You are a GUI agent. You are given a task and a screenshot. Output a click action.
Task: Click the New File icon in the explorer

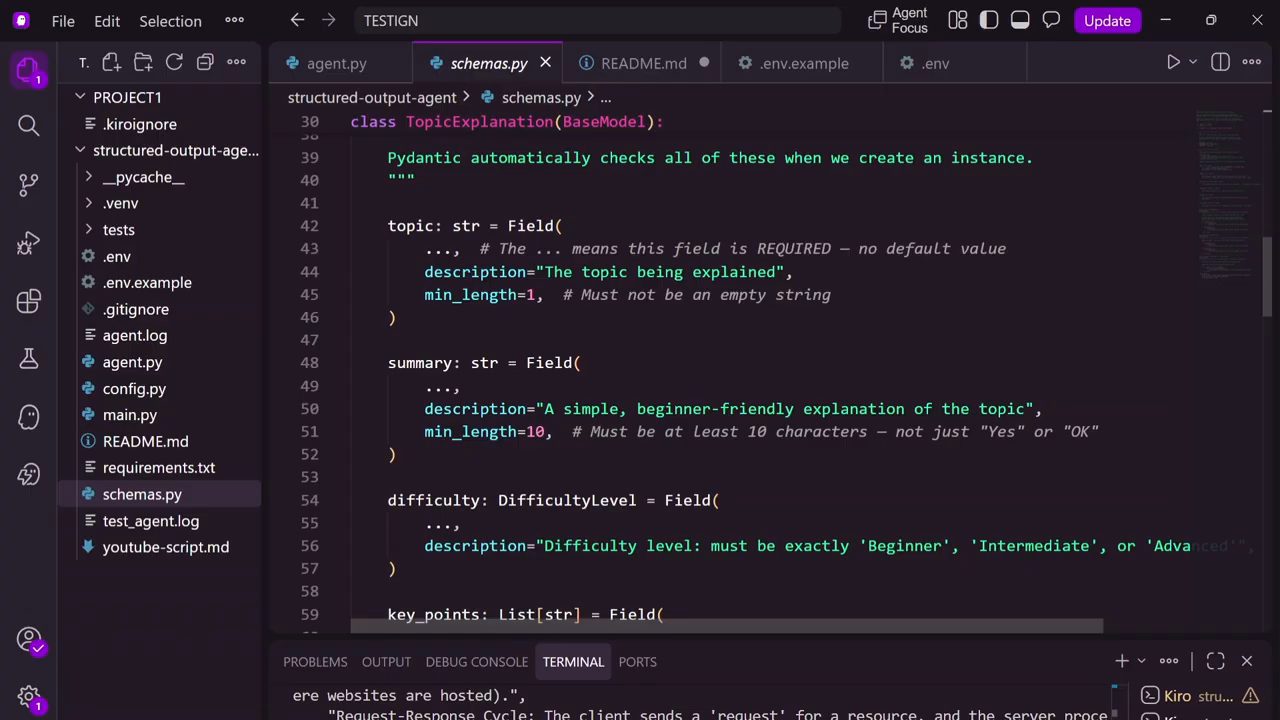111,62
